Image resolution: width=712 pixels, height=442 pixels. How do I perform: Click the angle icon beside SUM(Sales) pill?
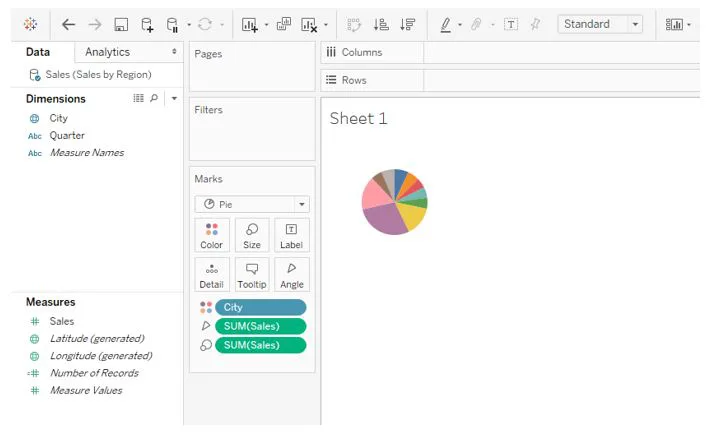[x=206, y=326]
